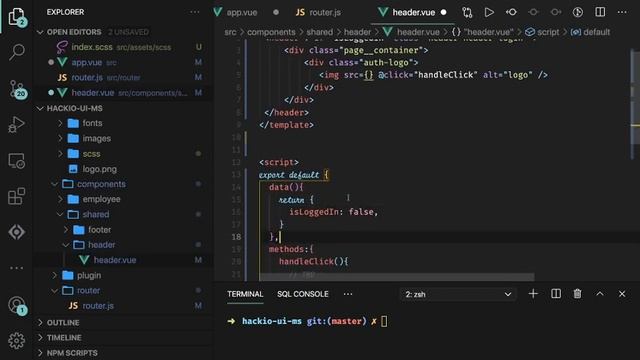Expand the OUTLINE section
Viewport: 640px width, 360px height.
click(40, 322)
